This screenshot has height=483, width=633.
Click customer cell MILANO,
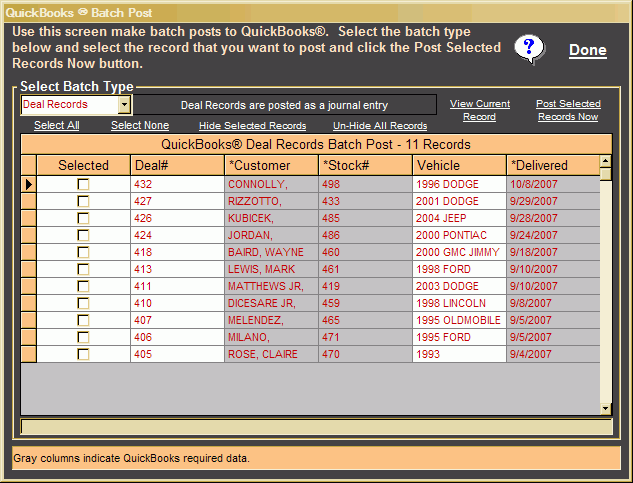tap(271, 337)
